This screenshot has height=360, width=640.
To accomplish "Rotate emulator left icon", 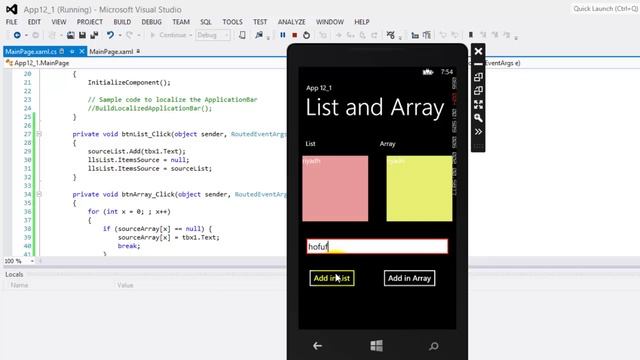I will (x=478, y=77).
